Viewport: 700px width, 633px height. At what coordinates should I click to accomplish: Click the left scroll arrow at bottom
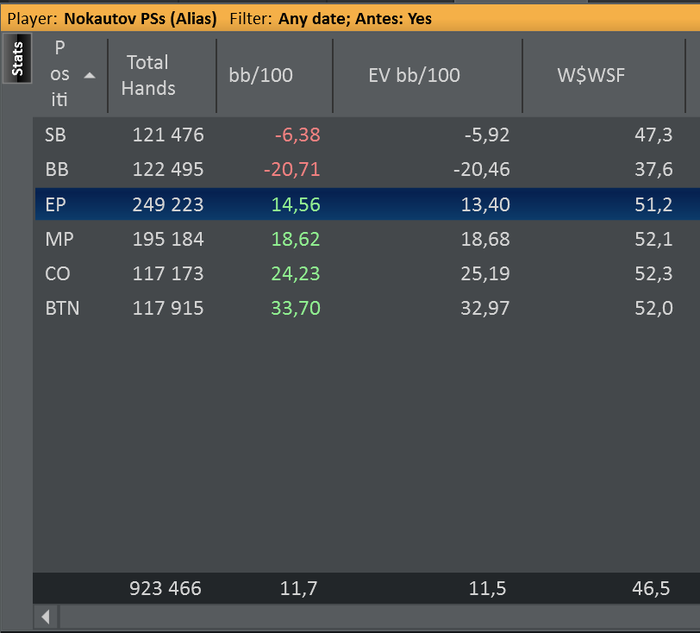pyautogui.click(x=46, y=617)
